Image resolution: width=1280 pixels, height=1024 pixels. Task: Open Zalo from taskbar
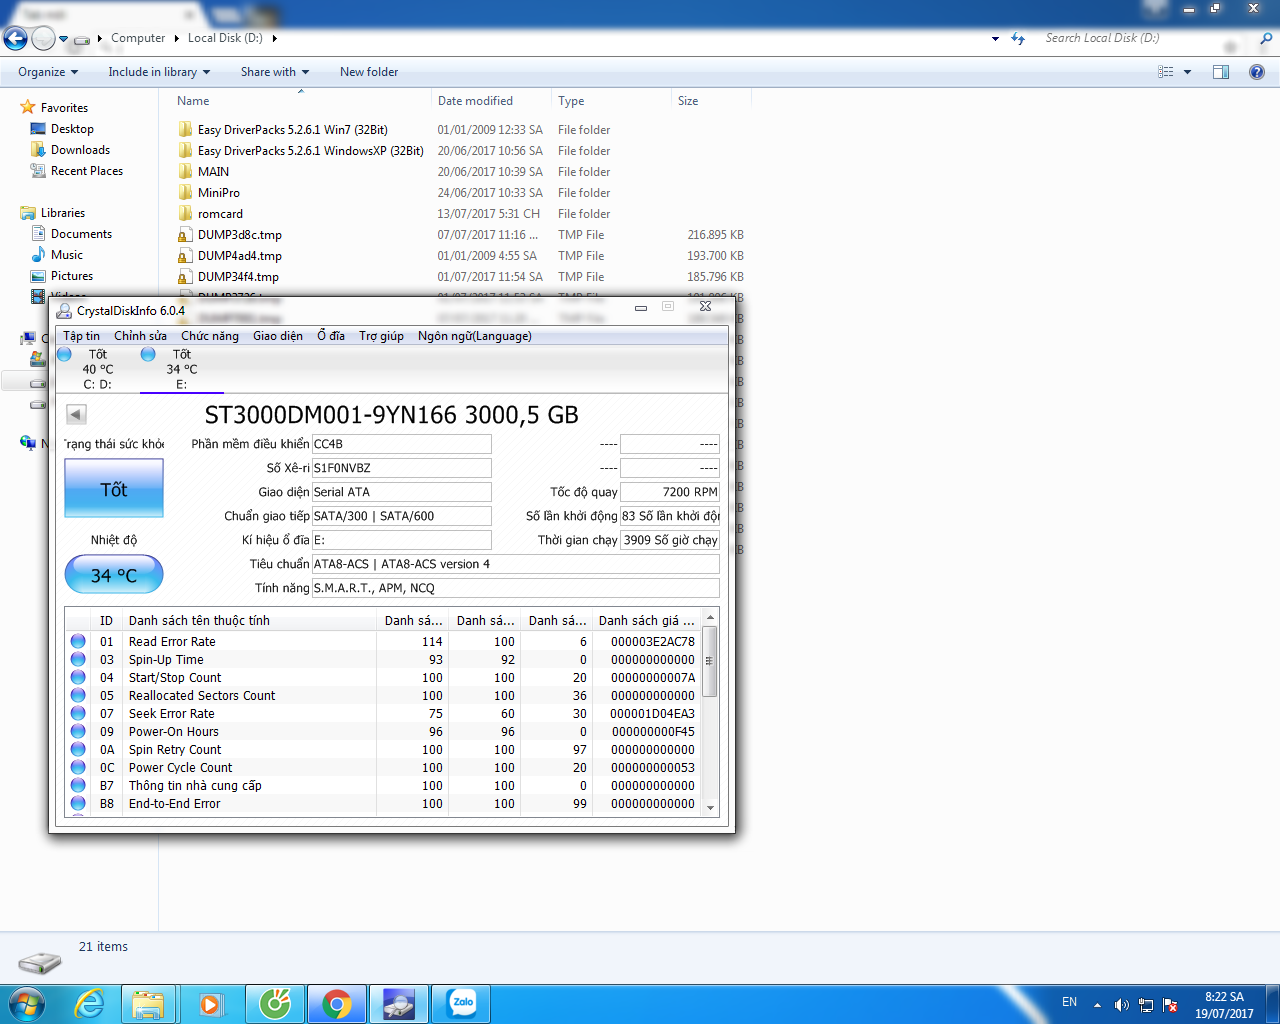click(x=461, y=1004)
